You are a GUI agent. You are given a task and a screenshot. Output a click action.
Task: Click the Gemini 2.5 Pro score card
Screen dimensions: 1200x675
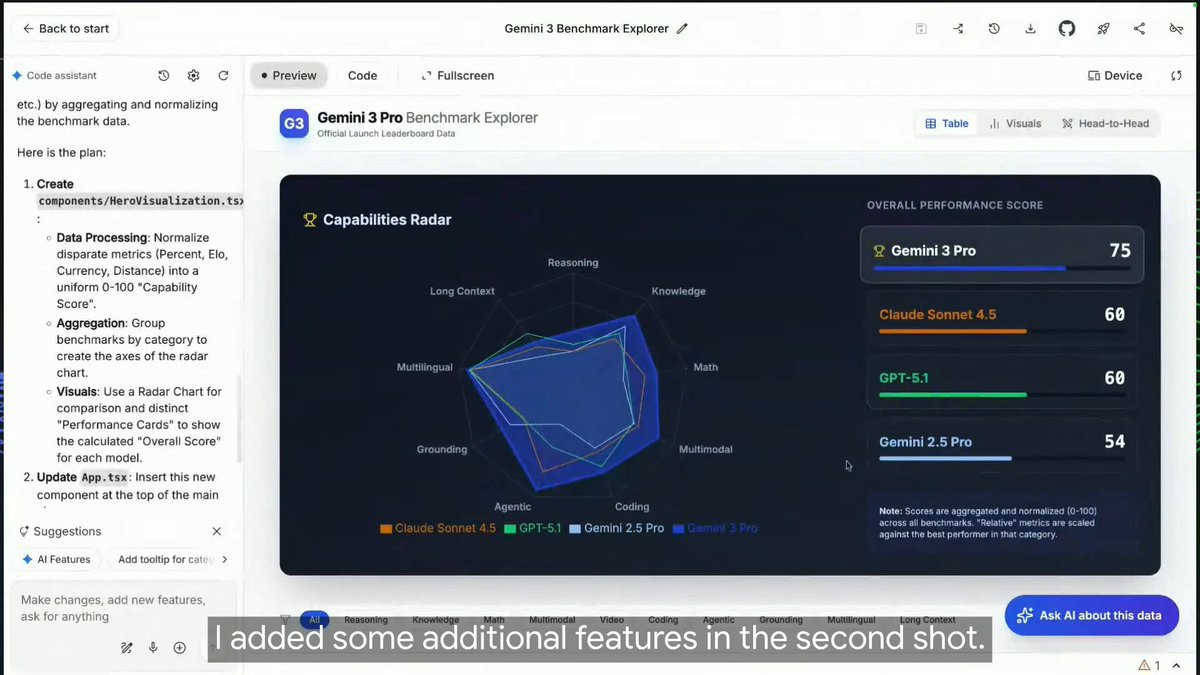tap(1002, 445)
